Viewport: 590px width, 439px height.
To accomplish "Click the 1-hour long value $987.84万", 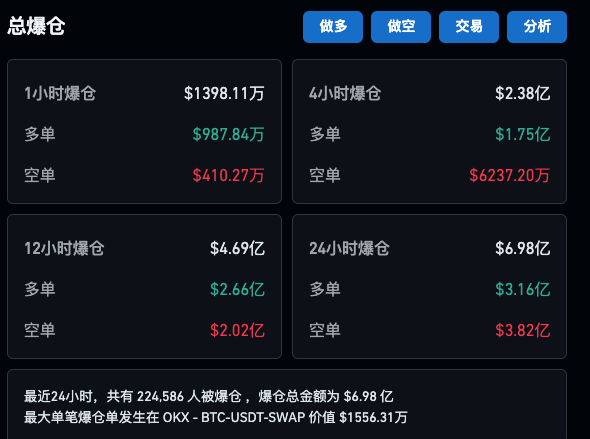I will 228,134.
